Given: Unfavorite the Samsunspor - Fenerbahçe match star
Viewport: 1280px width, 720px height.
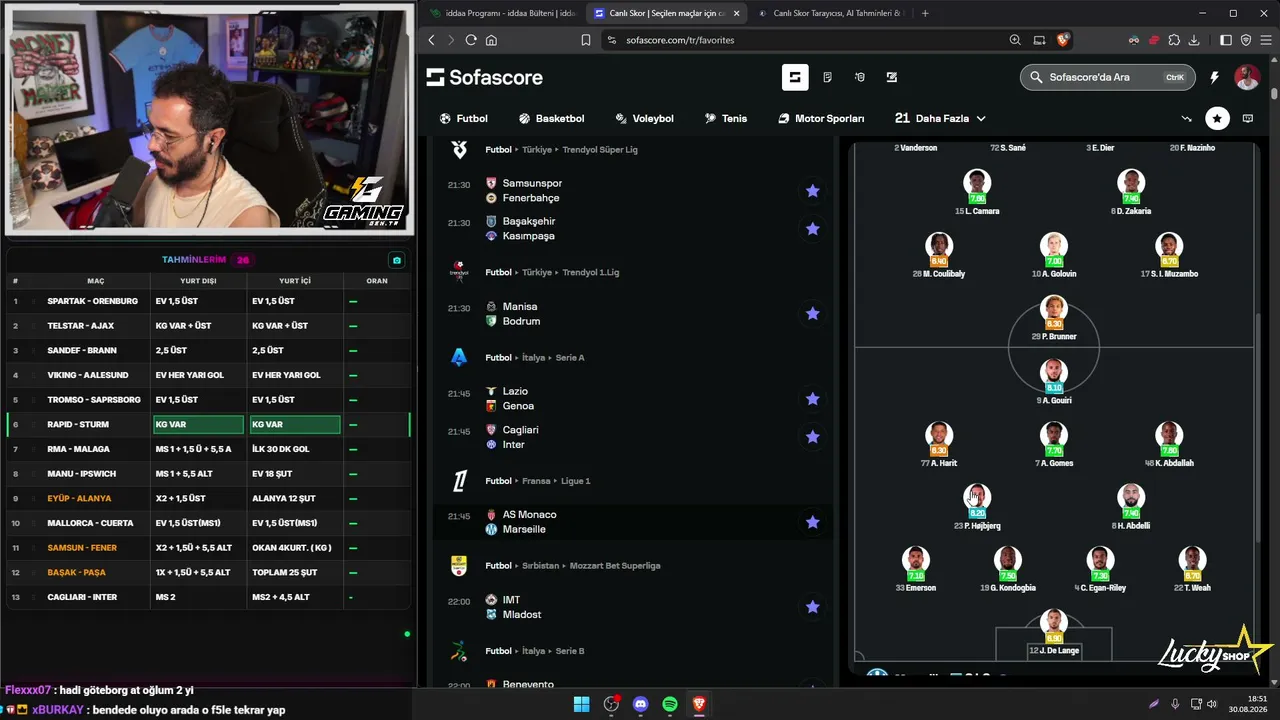Looking at the screenshot, I should [x=812, y=191].
